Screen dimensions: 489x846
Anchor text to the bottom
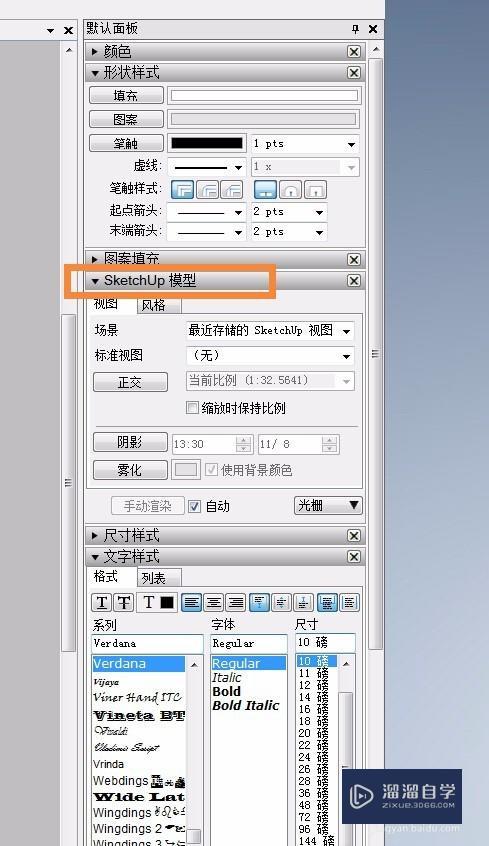[x=303, y=602]
